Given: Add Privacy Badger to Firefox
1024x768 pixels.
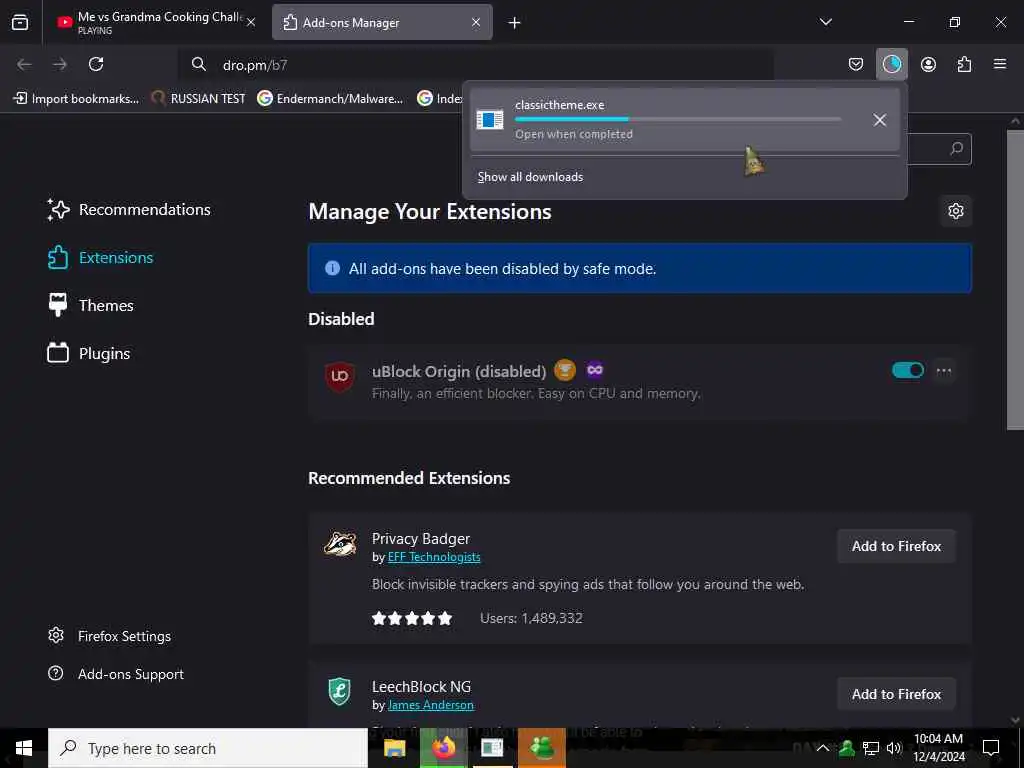Looking at the screenshot, I should click(x=896, y=546).
